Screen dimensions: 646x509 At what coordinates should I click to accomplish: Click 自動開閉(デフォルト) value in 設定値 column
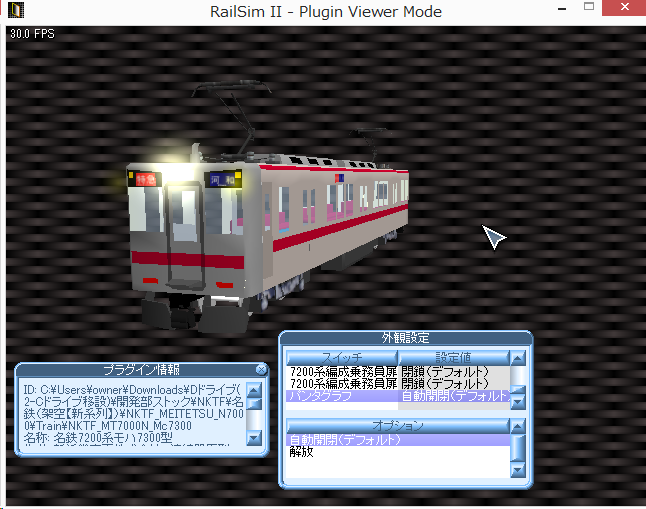click(x=454, y=396)
